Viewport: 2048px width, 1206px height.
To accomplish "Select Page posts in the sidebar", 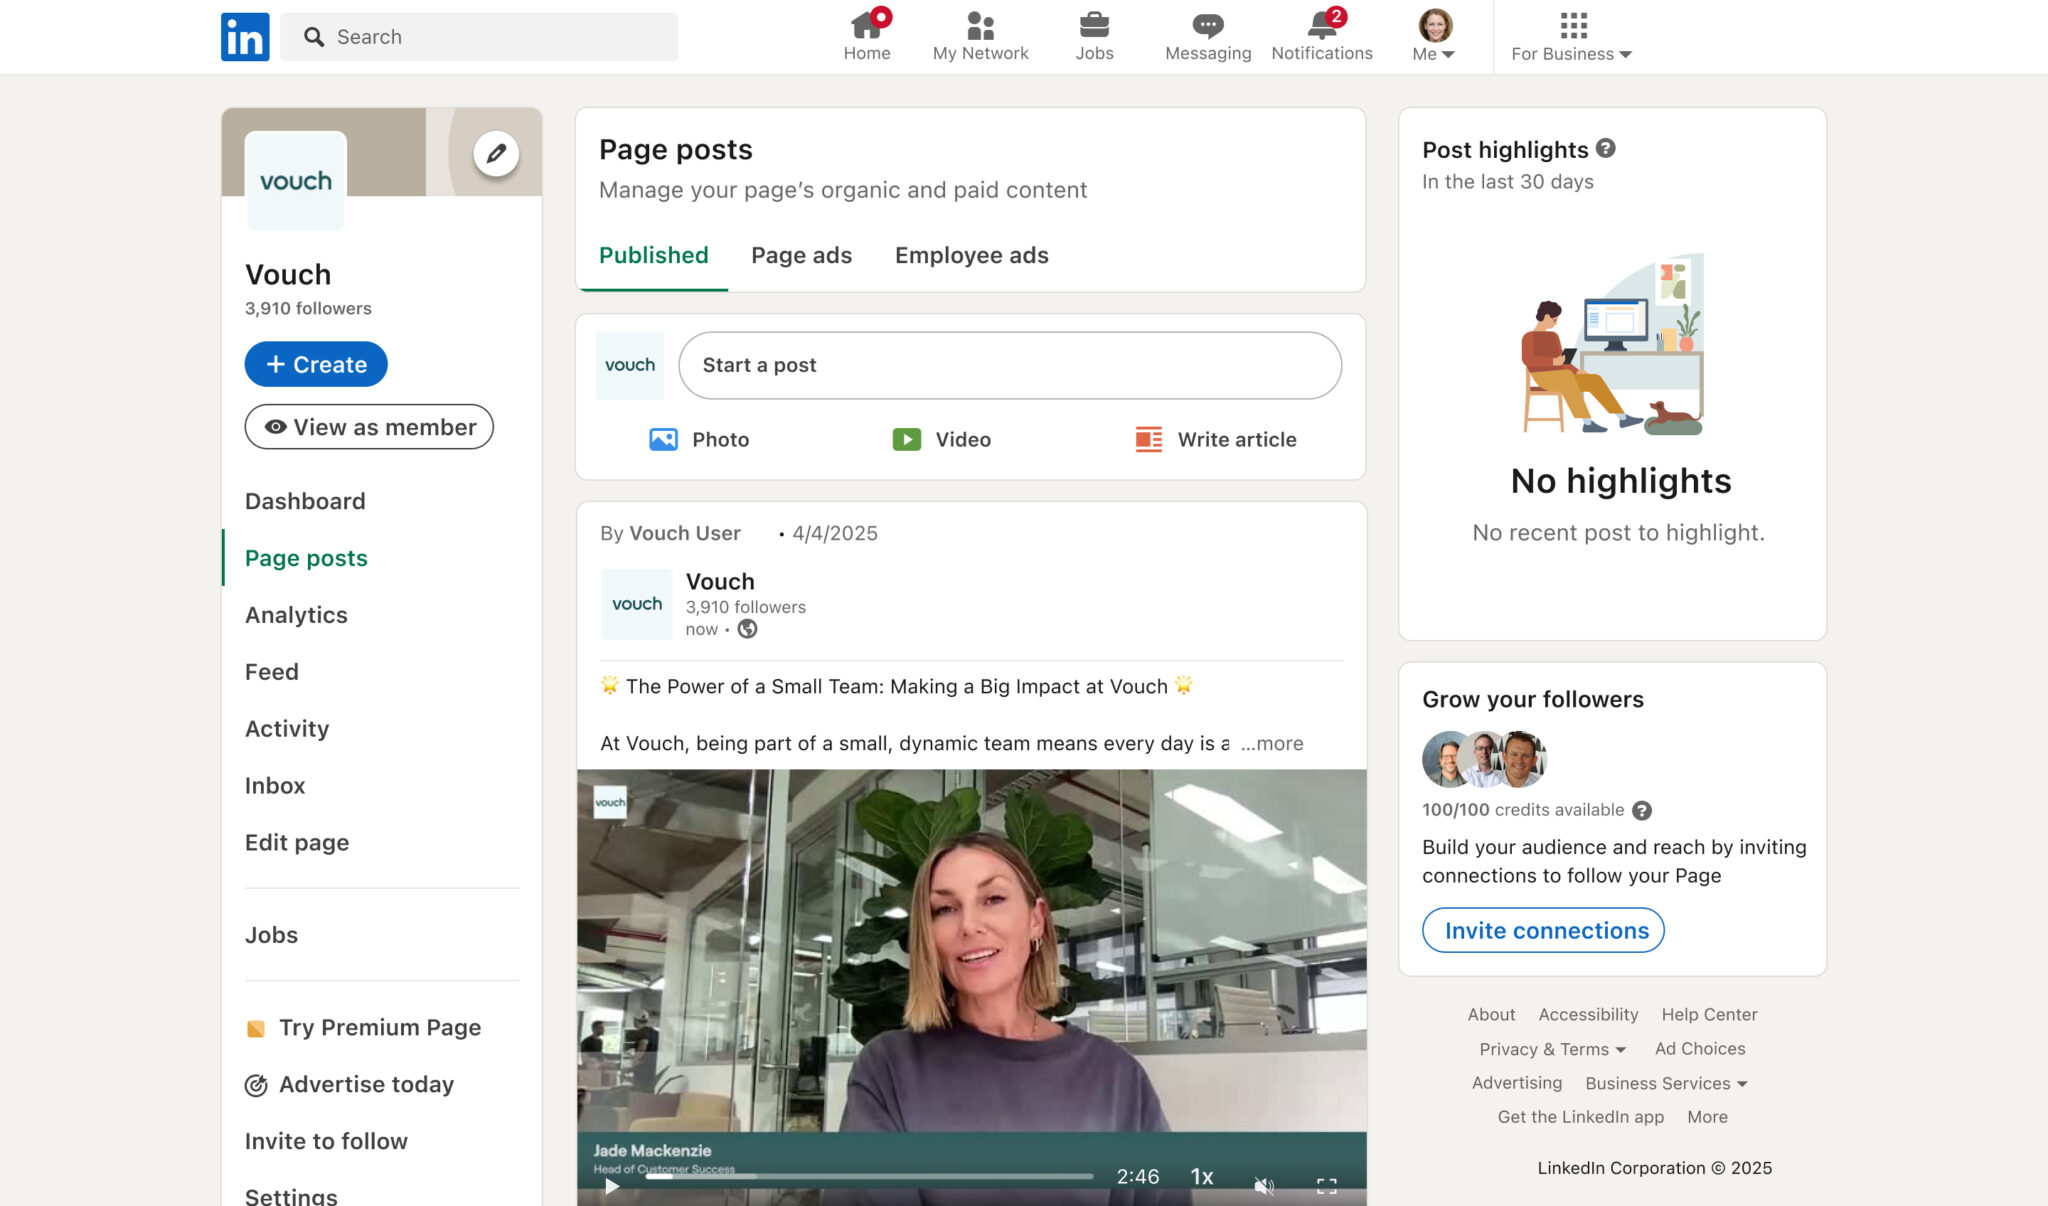I will point(306,558).
